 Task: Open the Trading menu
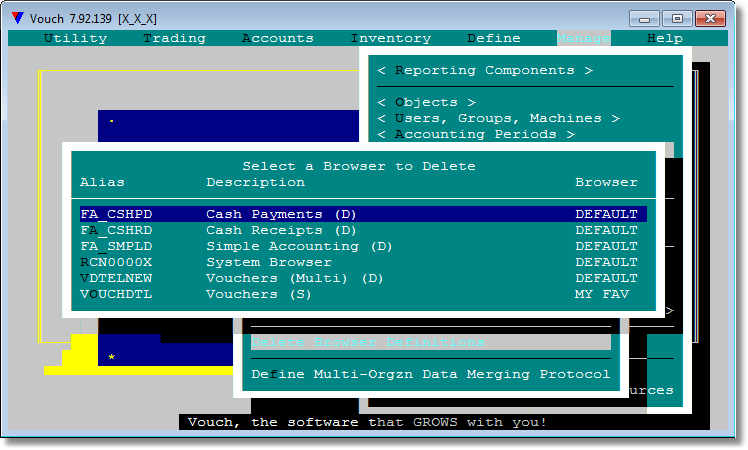175,38
